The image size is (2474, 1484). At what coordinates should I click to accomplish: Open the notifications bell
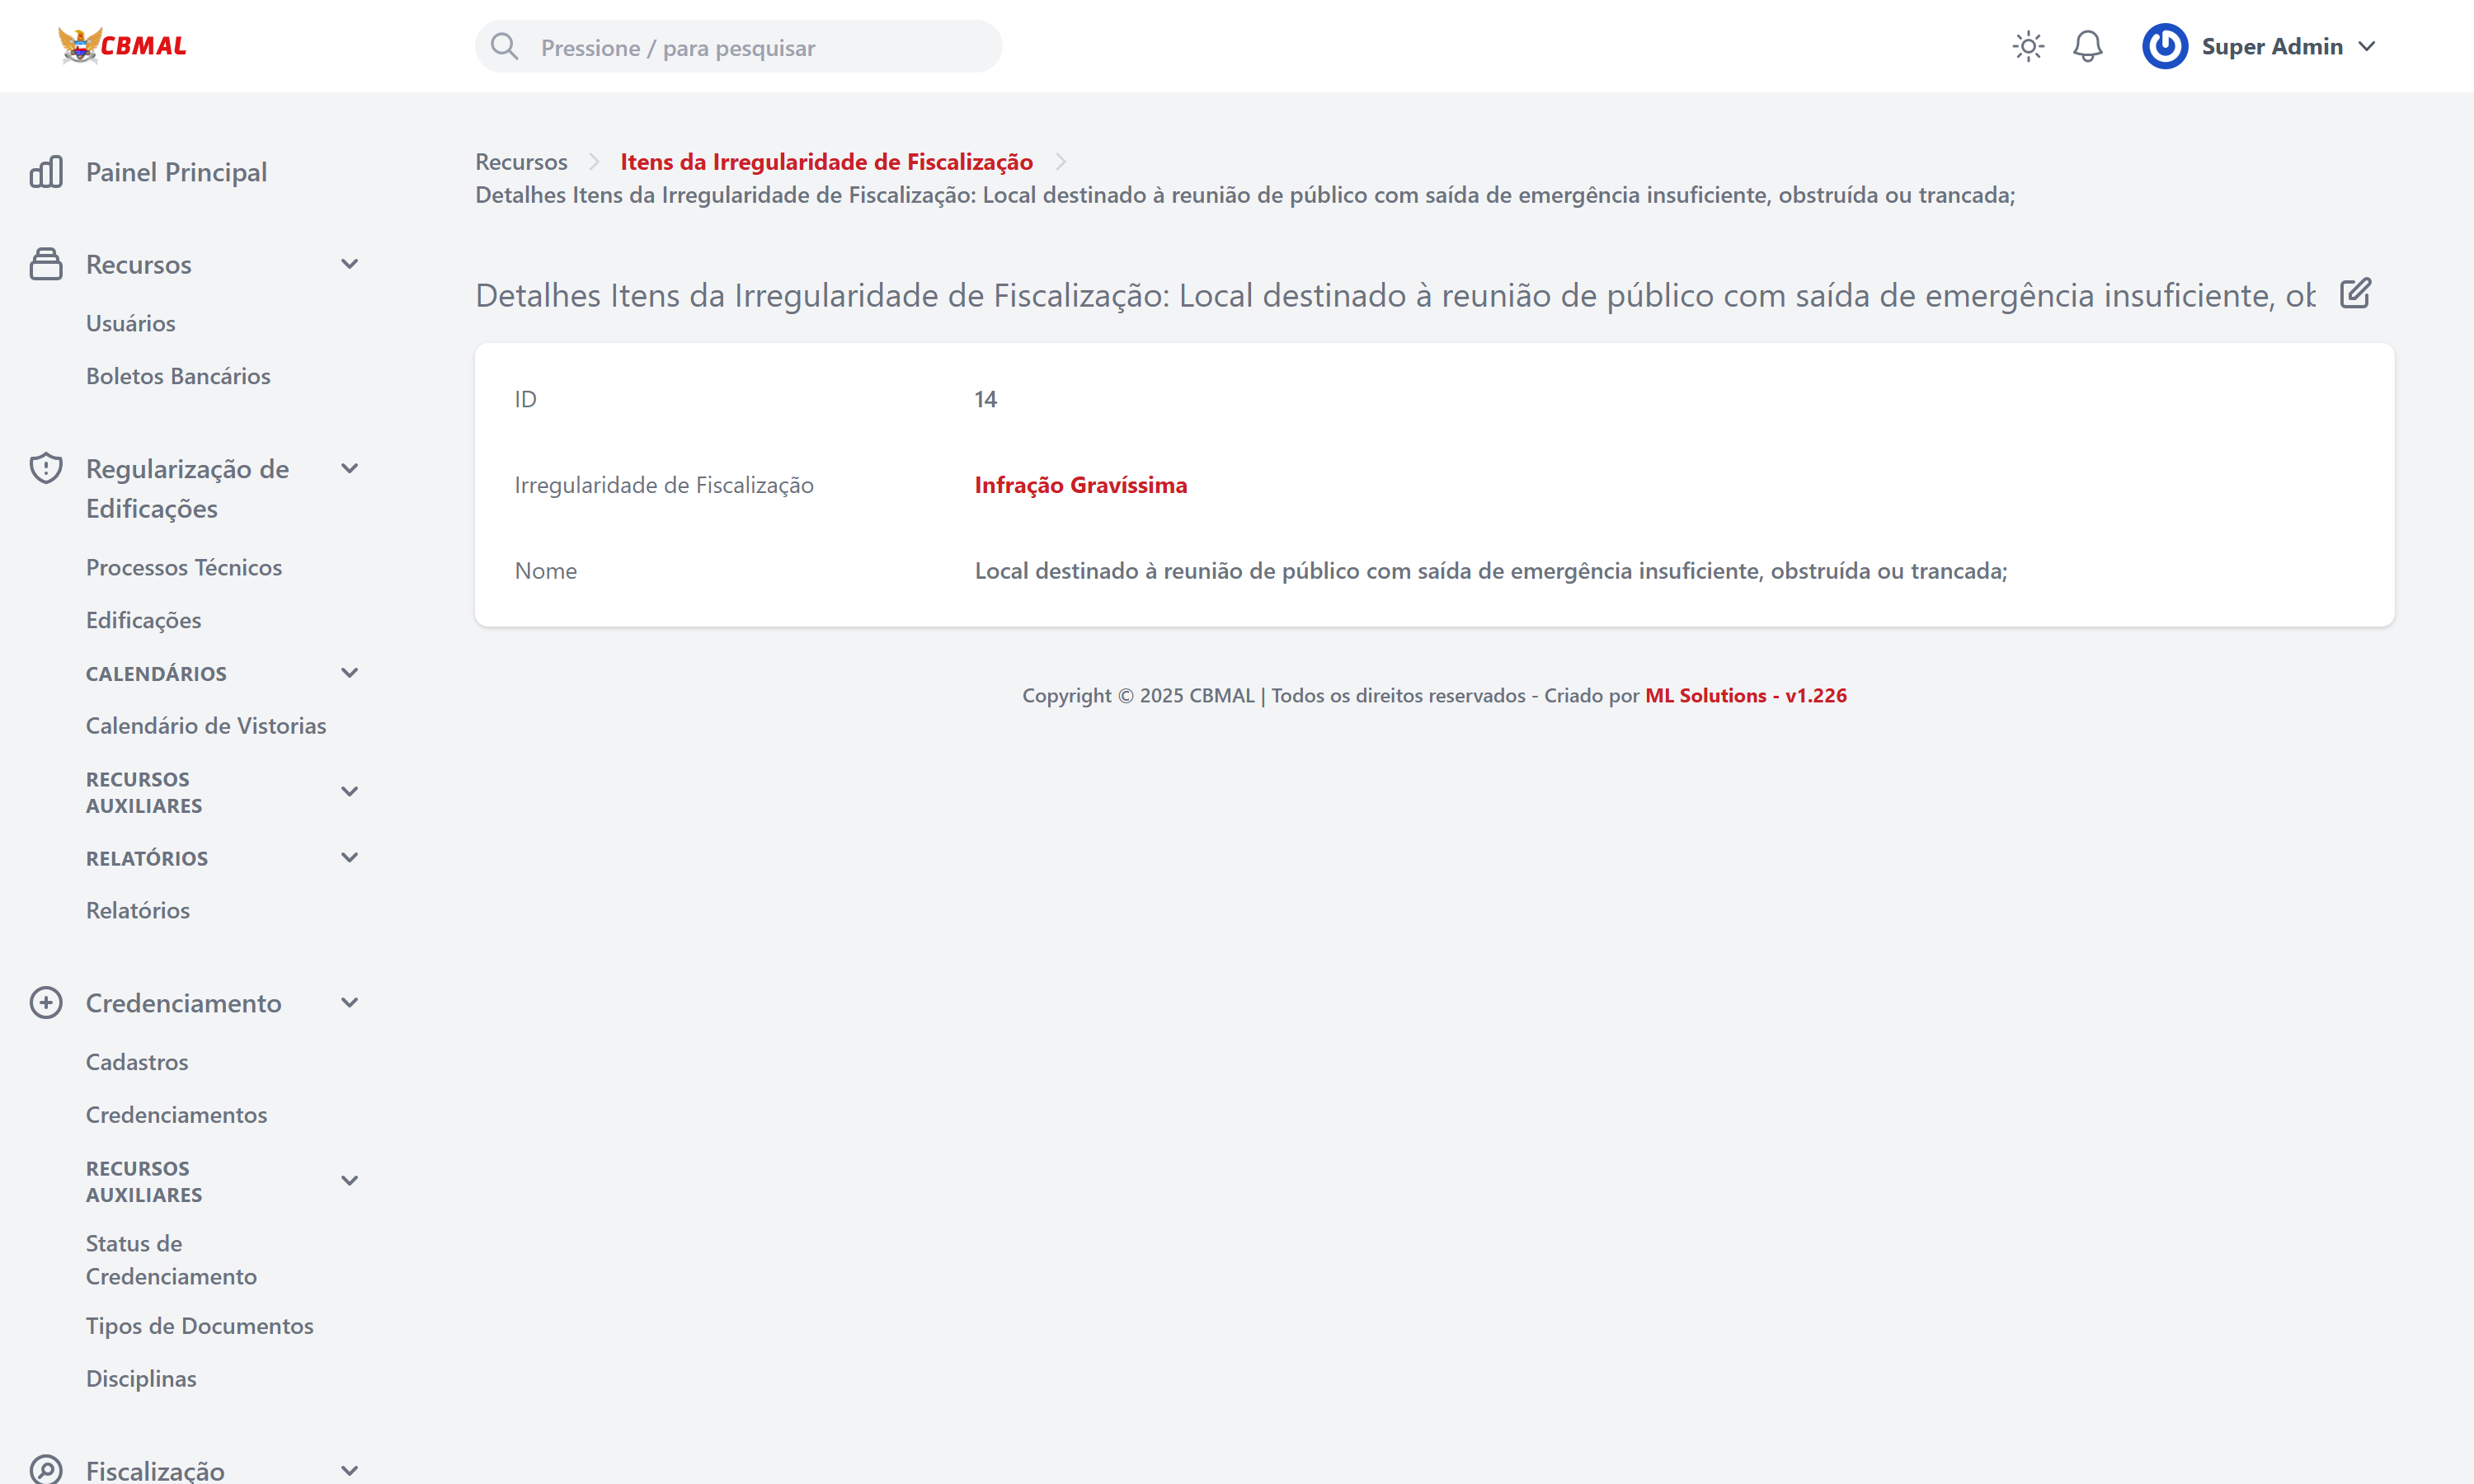click(2087, 46)
